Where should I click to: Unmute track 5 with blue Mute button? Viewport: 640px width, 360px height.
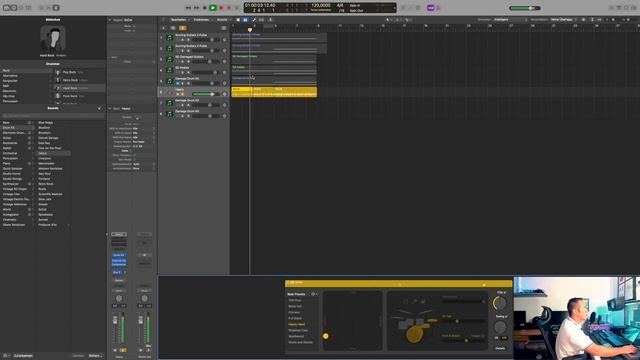click(x=178, y=83)
